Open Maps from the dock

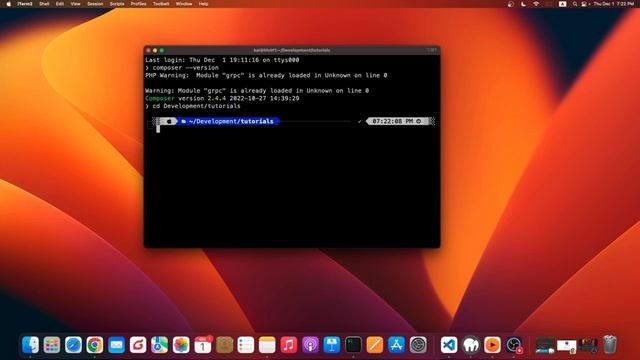[x=159, y=345]
